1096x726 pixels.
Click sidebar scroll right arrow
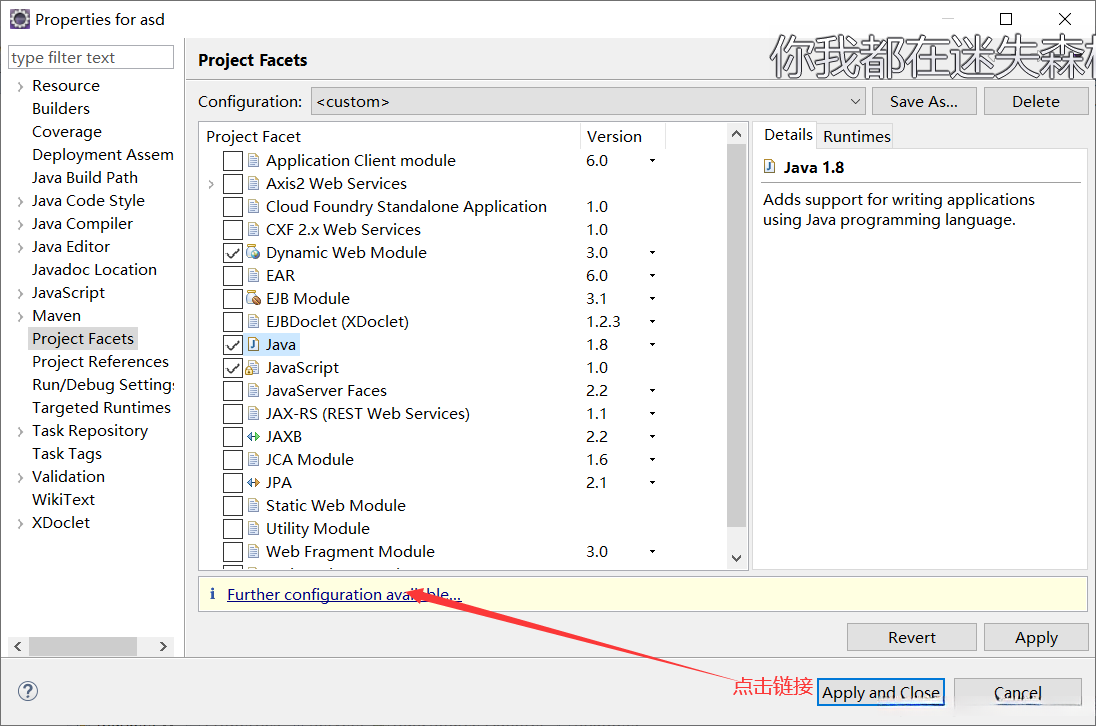164,646
